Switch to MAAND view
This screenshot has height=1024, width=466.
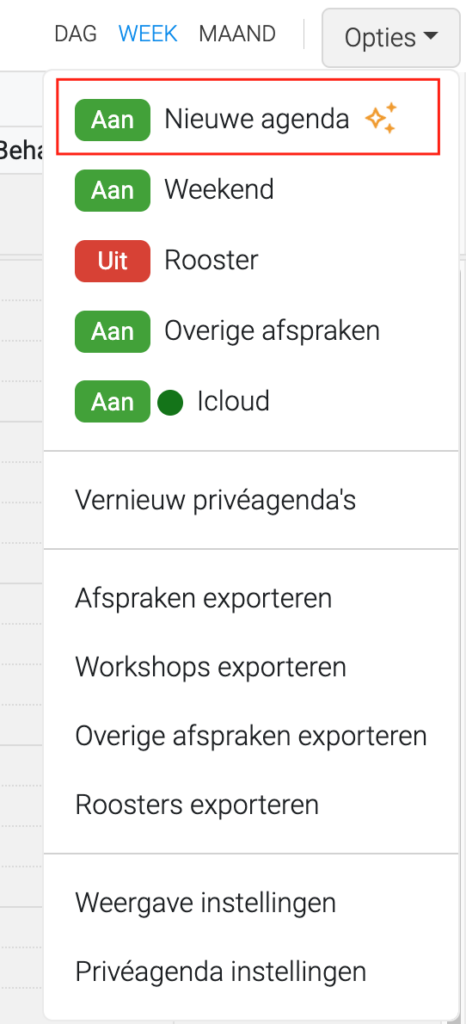pos(237,34)
